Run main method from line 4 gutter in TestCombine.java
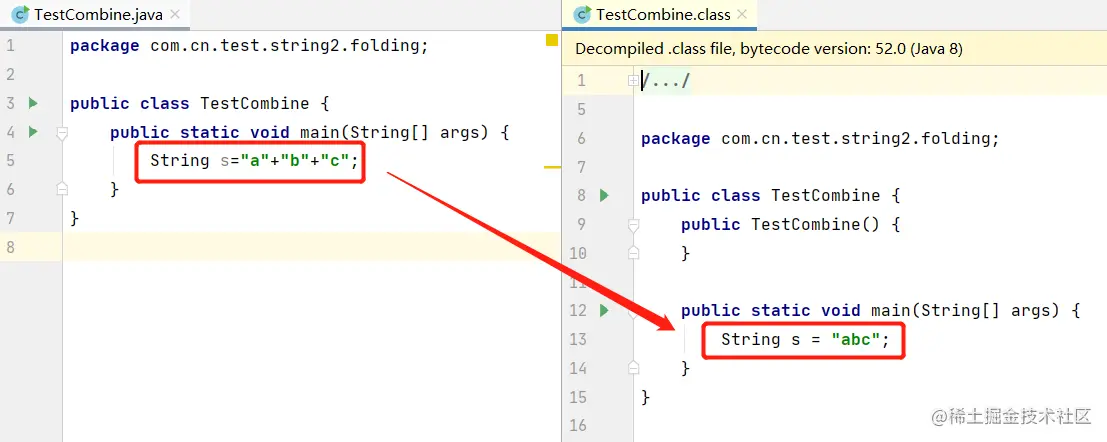 tap(32, 131)
